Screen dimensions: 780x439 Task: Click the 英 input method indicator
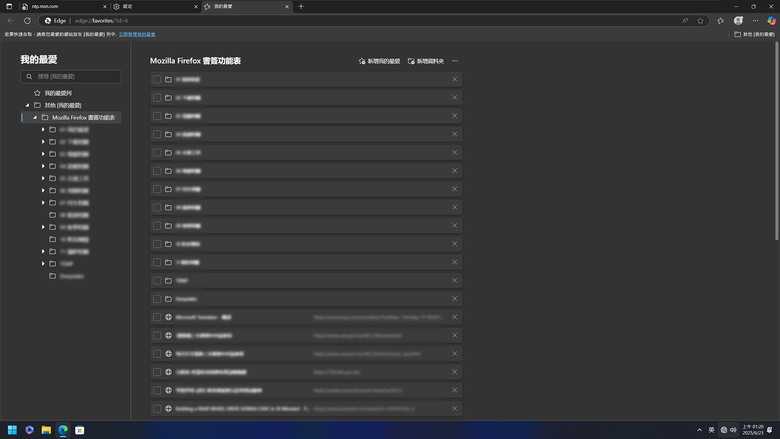point(711,430)
